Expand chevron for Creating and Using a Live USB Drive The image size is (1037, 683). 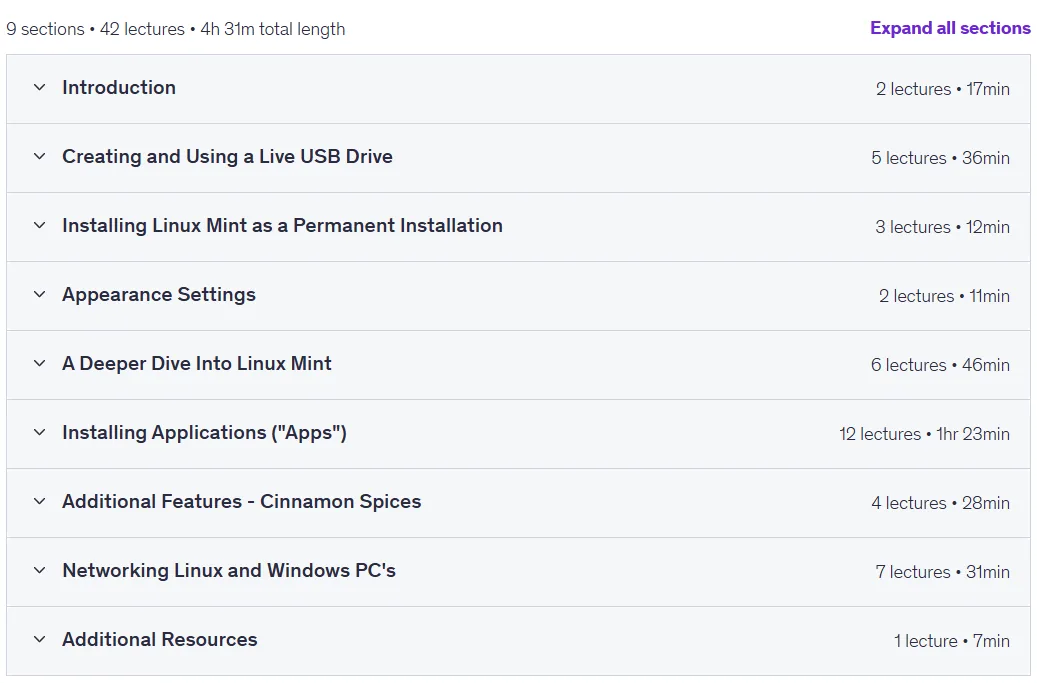(x=40, y=156)
